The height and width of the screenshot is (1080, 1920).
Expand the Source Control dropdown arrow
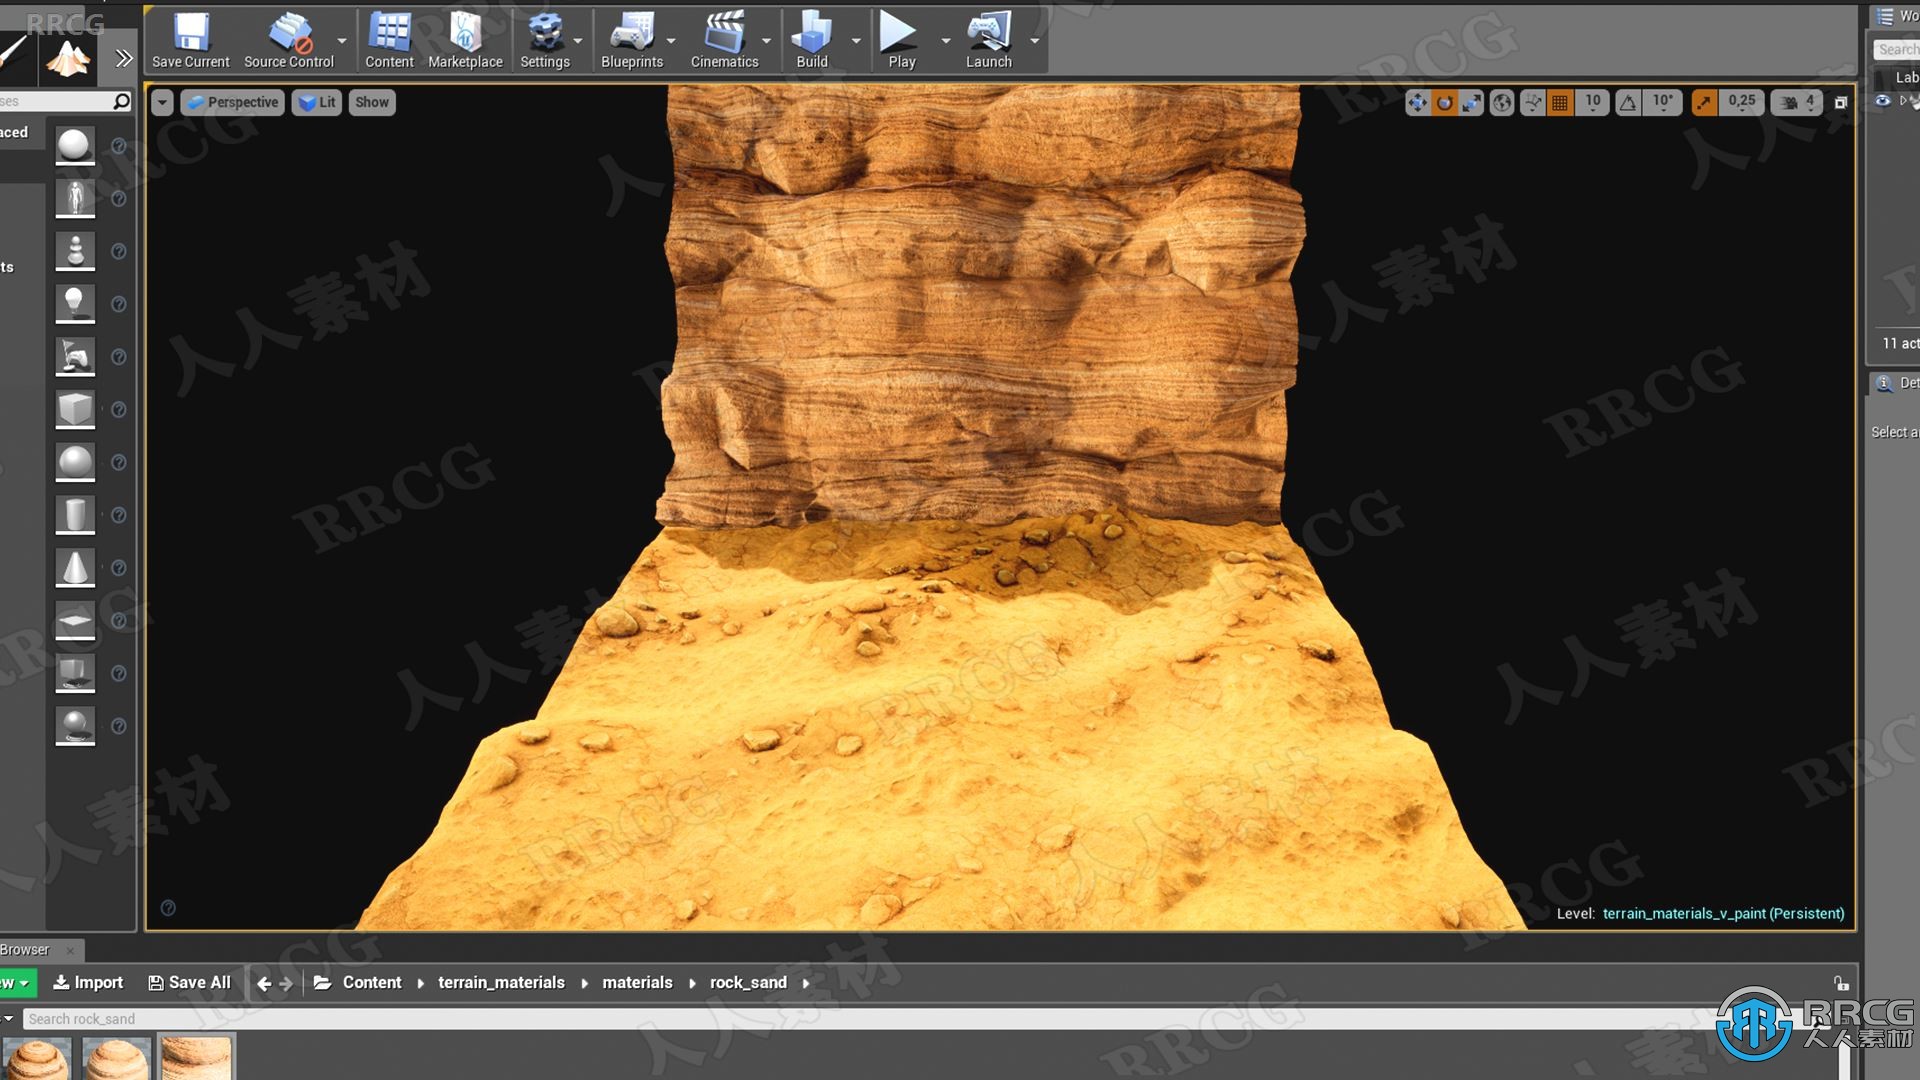pos(342,41)
